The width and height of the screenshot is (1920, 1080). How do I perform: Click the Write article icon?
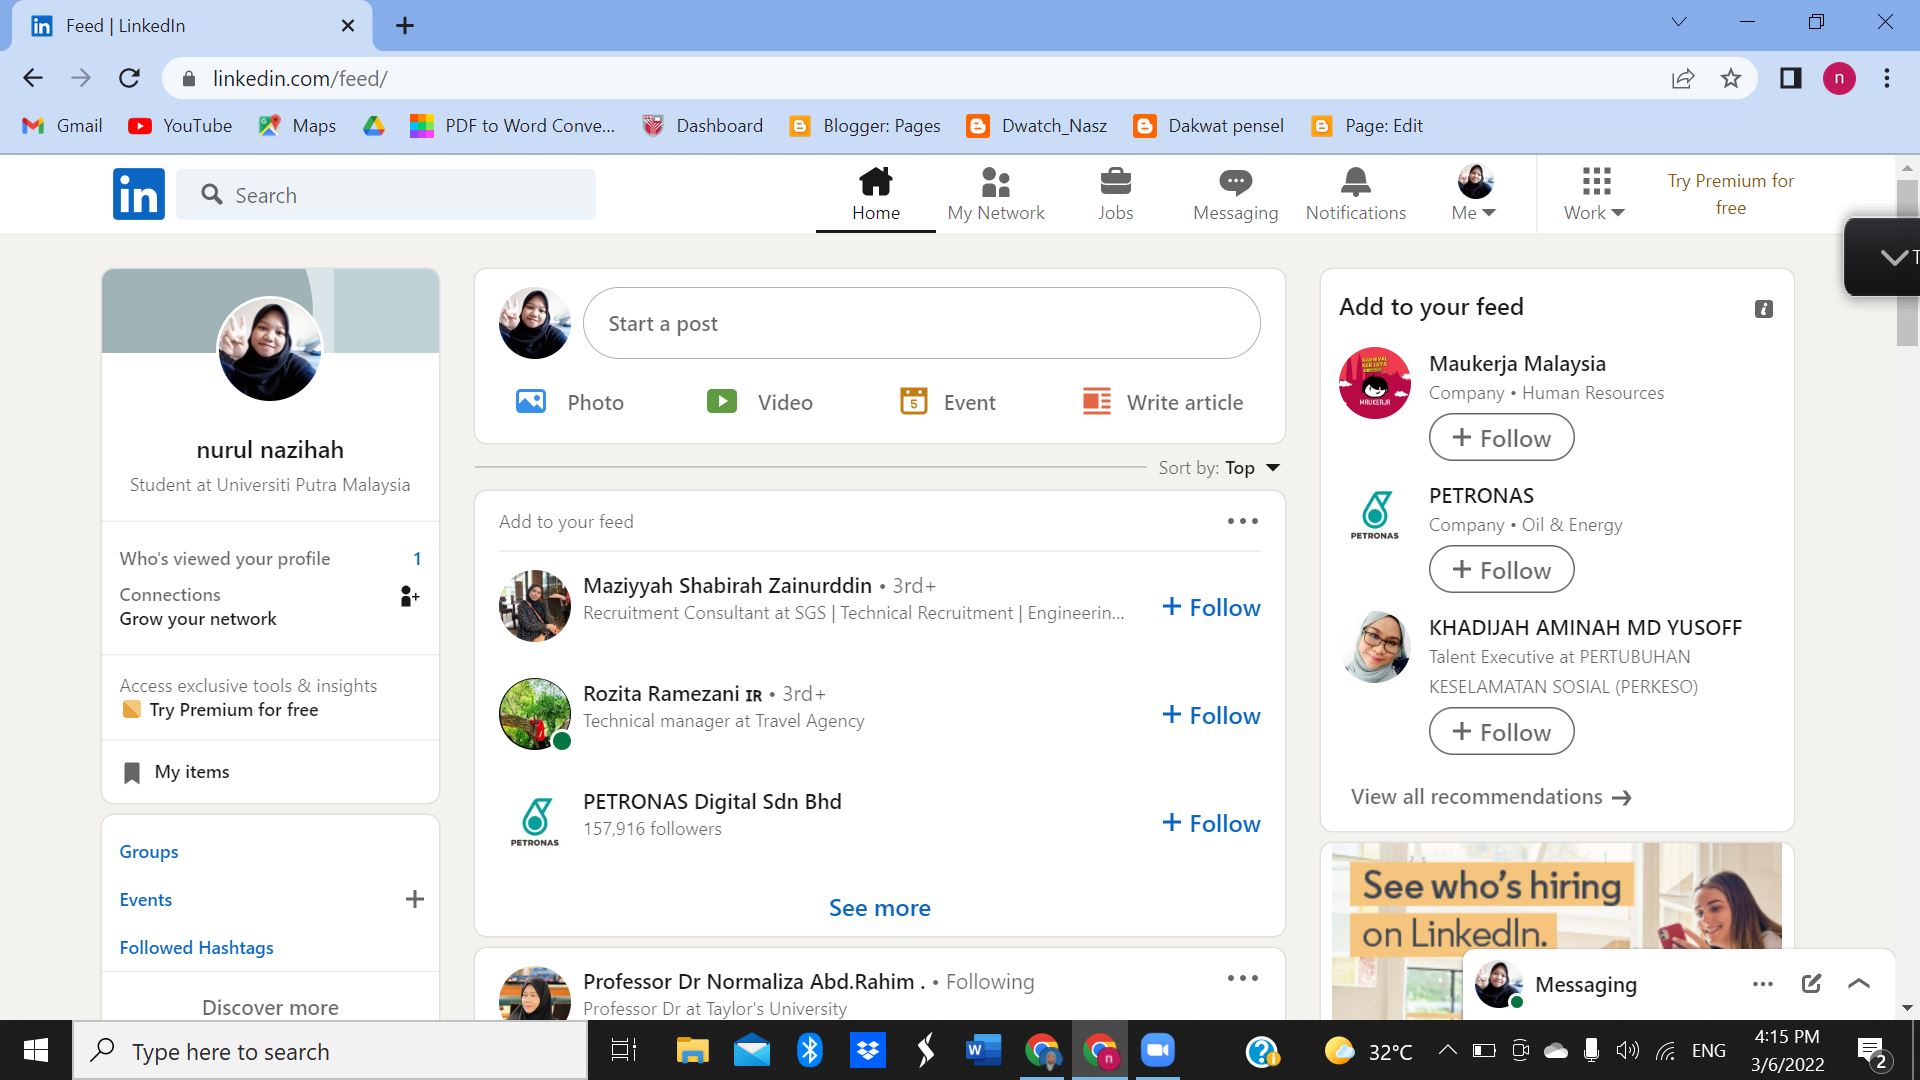pyautogui.click(x=1097, y=402)
